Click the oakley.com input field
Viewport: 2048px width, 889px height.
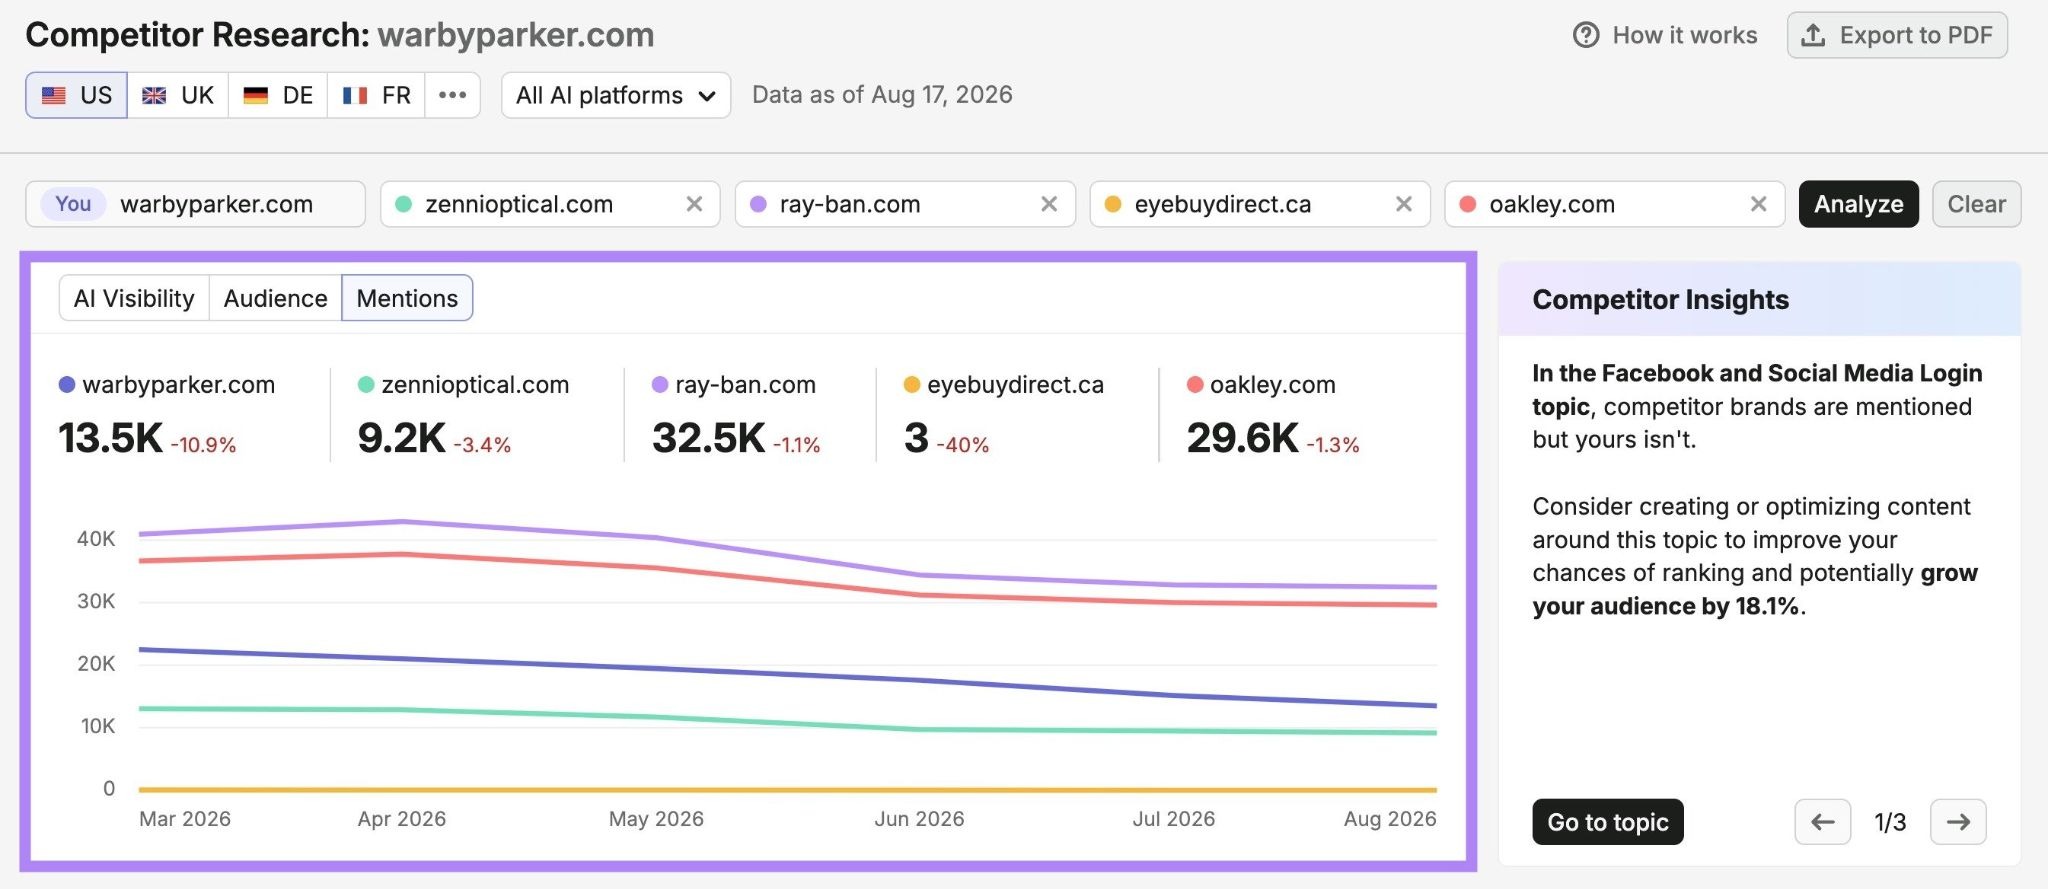click(x=1615, y=204)
